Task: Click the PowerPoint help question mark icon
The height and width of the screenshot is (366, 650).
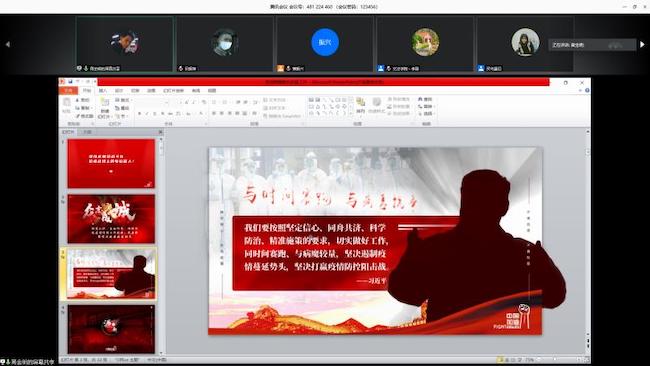Action: [587, 90]
